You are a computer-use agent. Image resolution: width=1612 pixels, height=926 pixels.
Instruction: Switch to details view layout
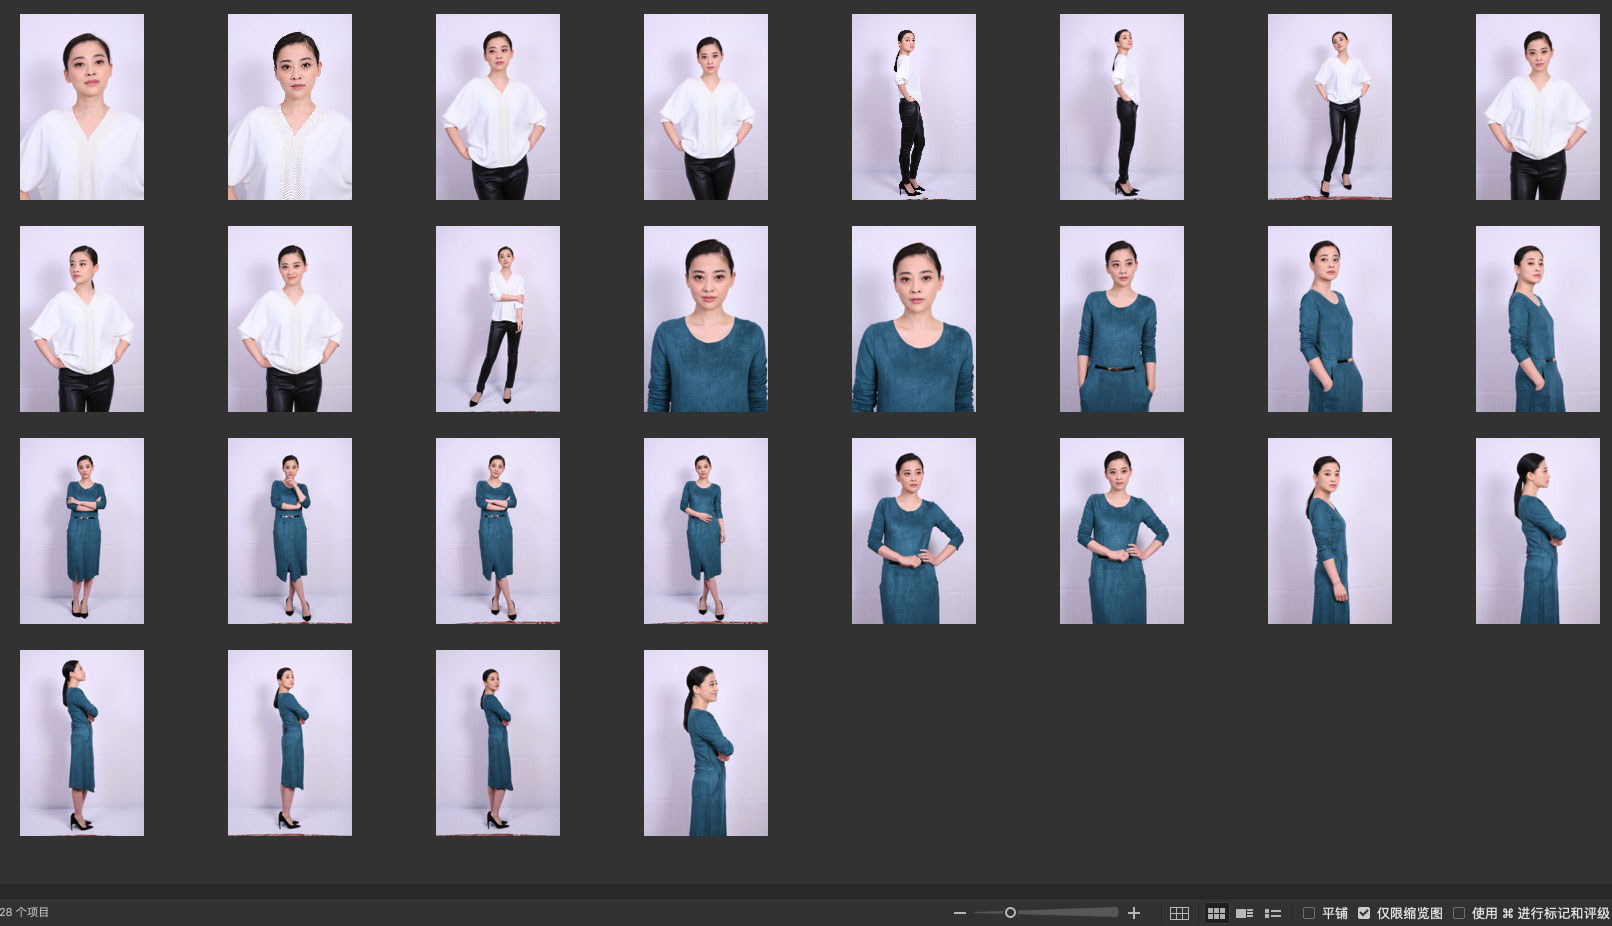tap(1244, 913)
